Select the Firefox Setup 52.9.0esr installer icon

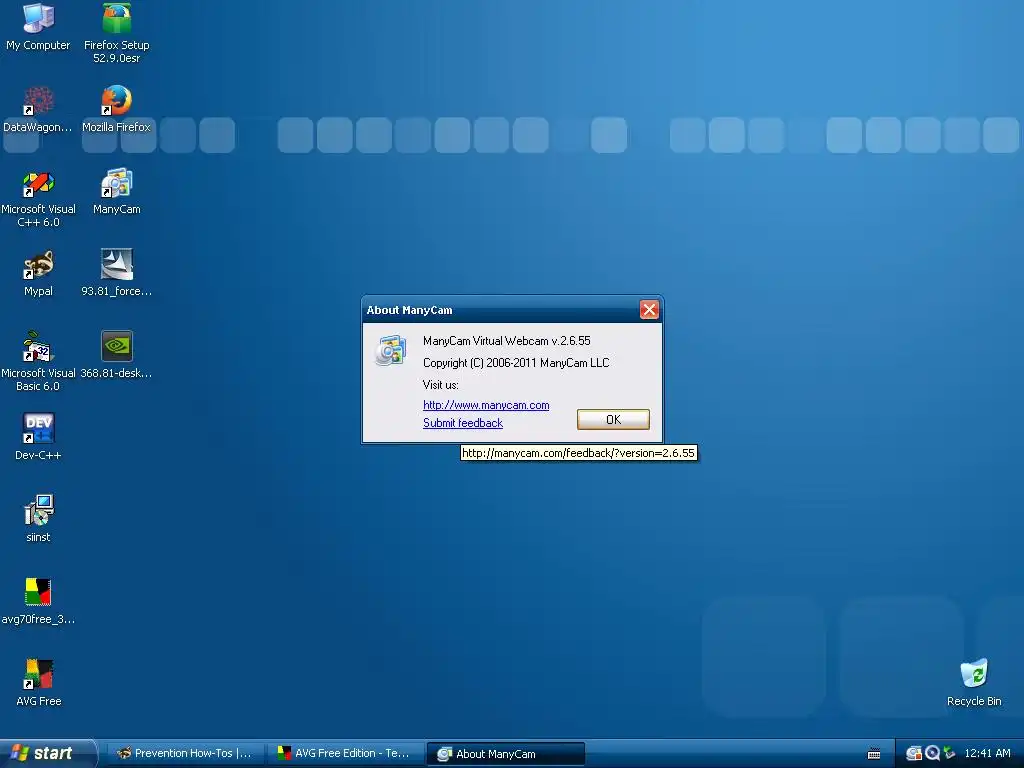pos(116,33)
